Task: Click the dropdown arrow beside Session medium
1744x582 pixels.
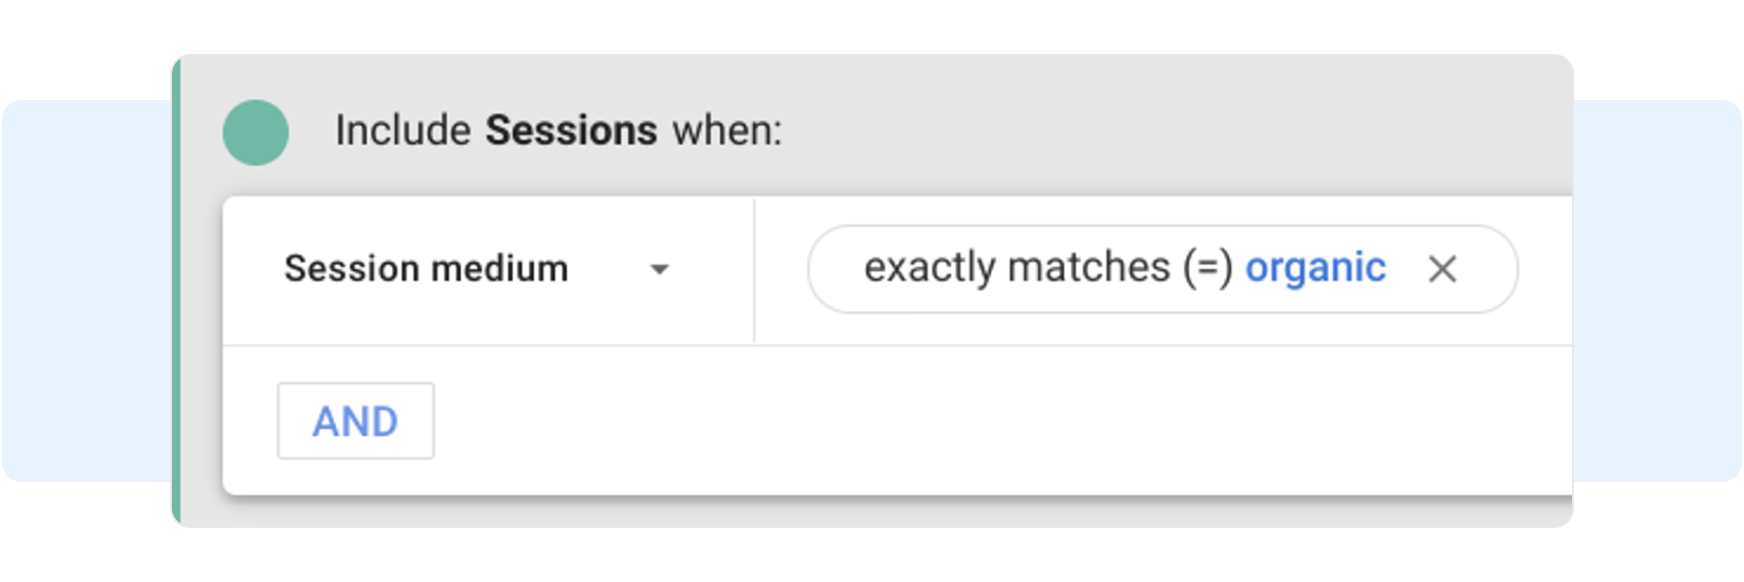Action: point(659,269)
